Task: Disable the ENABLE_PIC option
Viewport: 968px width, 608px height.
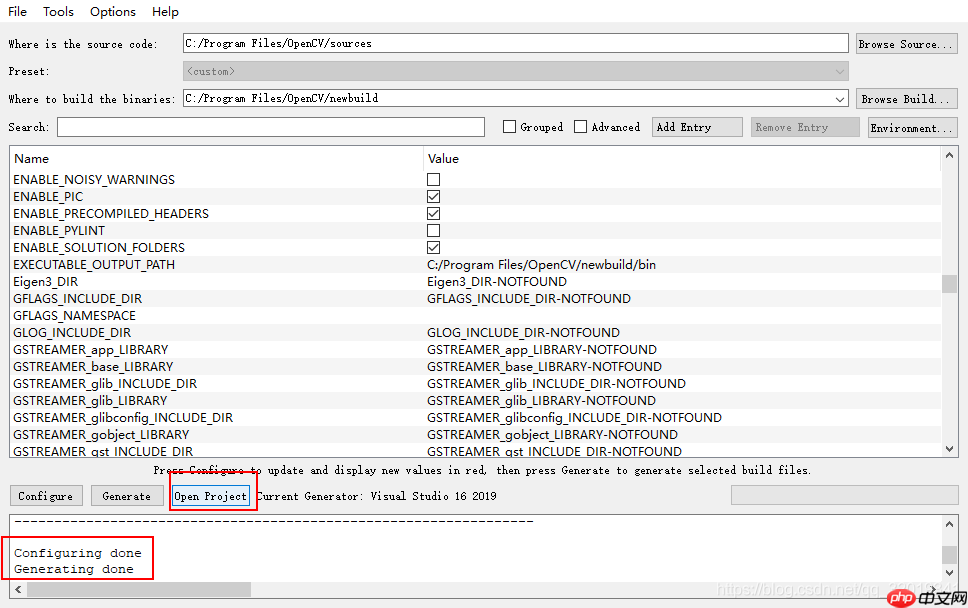Action: click(433, 196)
